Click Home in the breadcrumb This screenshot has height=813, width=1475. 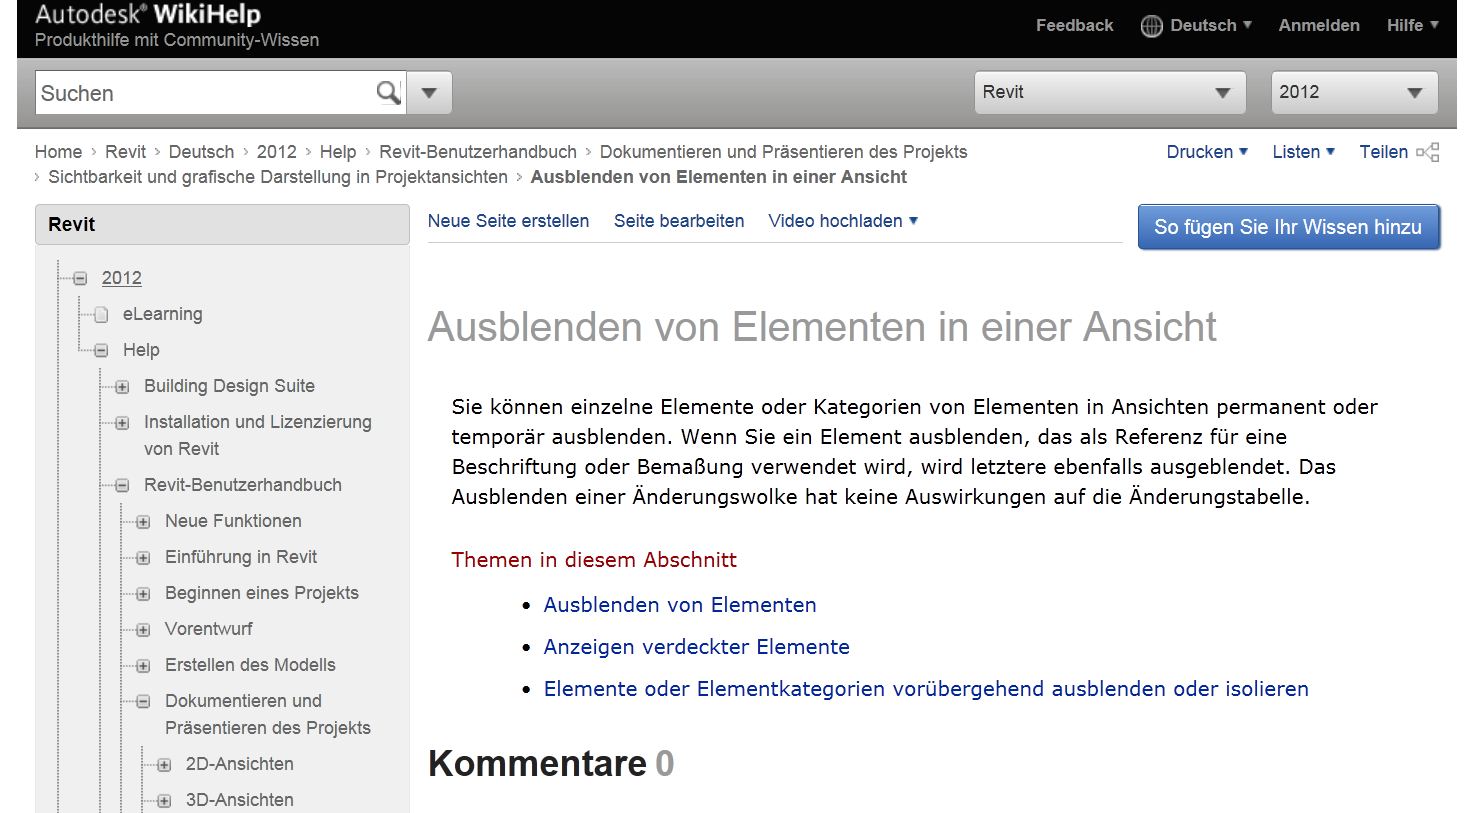pyautogui.click(x=58, y=152)
